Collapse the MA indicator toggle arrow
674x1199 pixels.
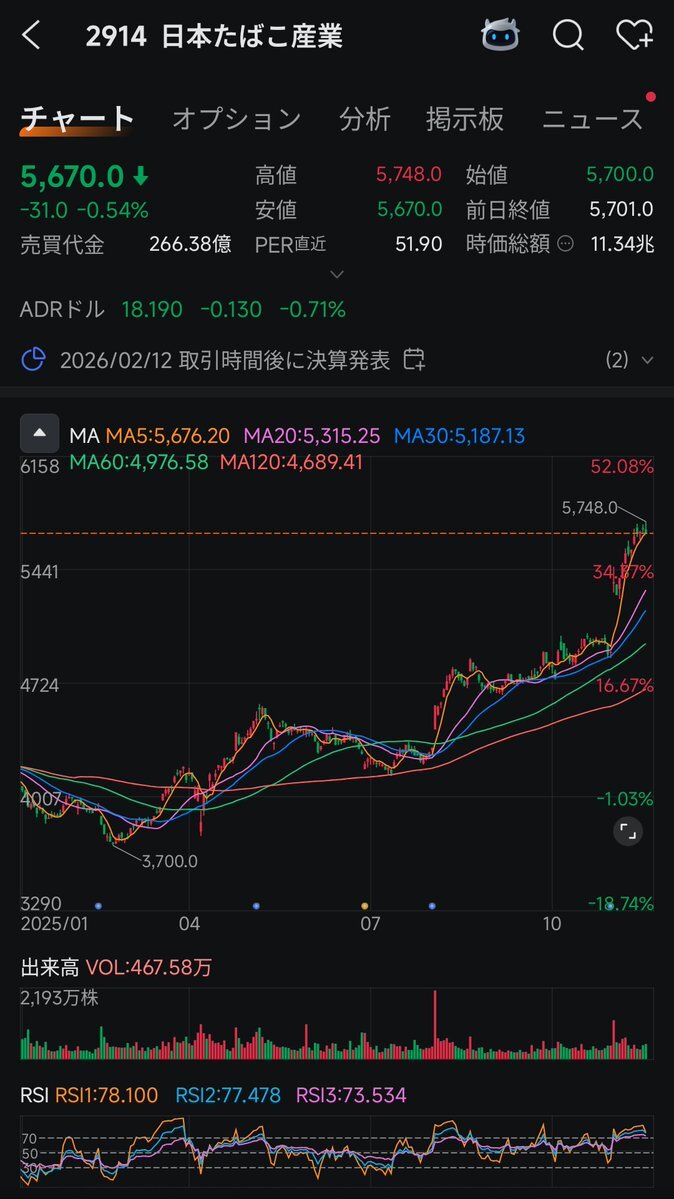click(39, 434)
